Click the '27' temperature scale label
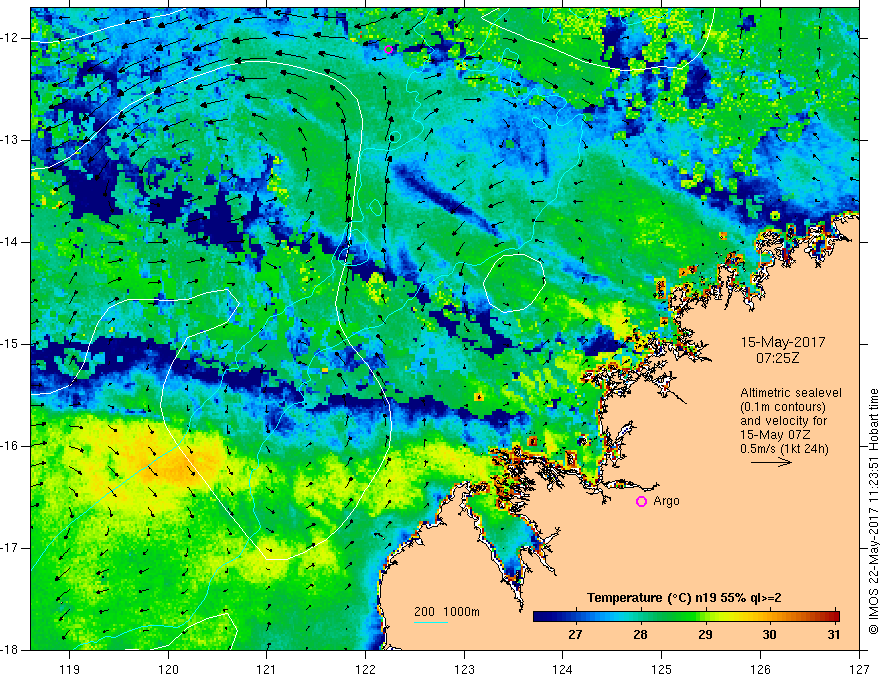 (x=575, y=635)
